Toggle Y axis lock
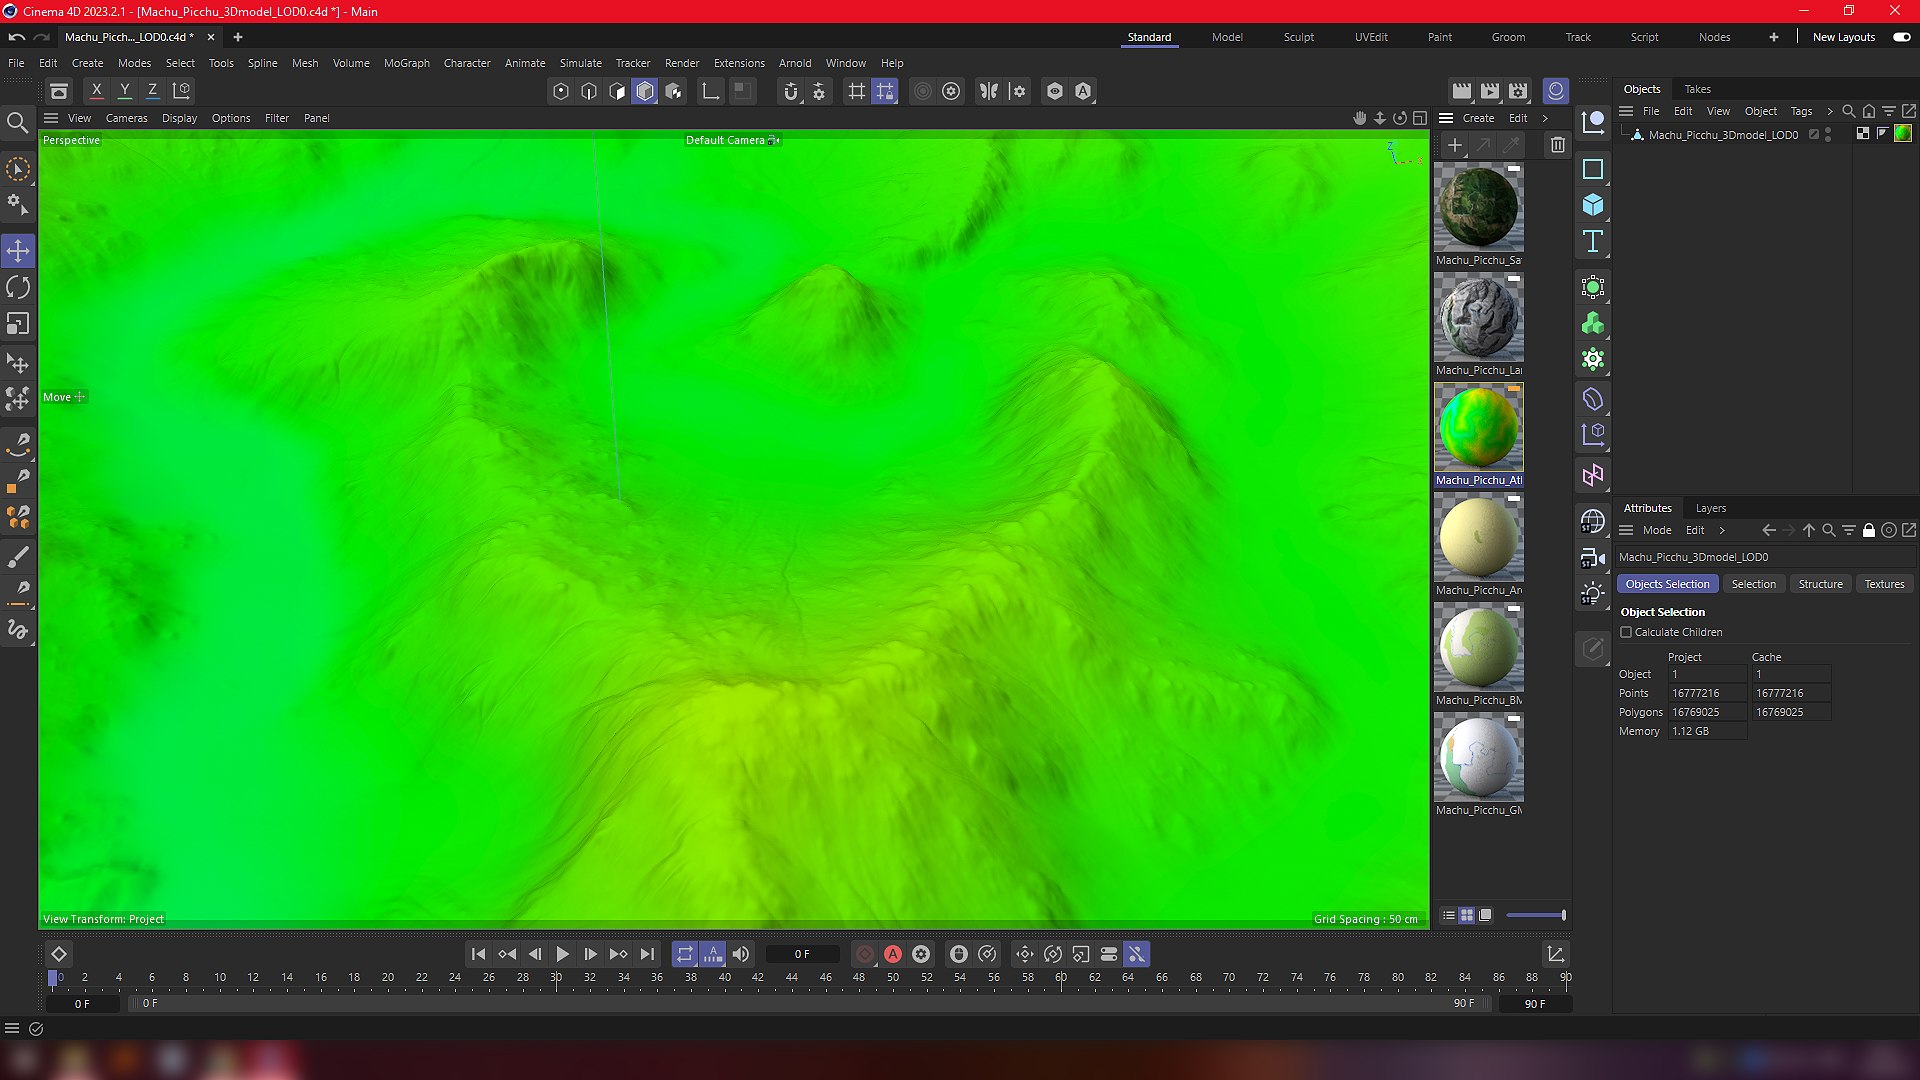 [x=125, y=90]
